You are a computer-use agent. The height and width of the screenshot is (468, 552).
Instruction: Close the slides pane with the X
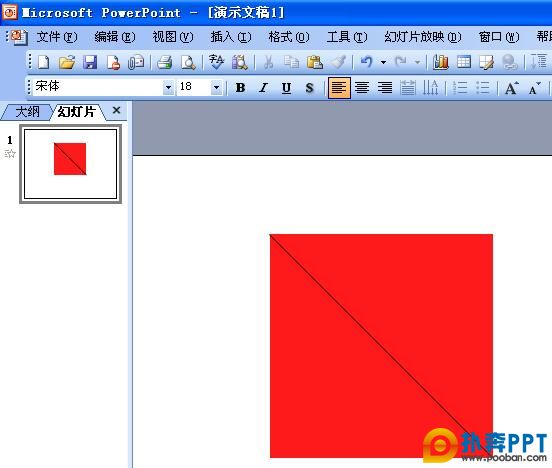(116, 111)
